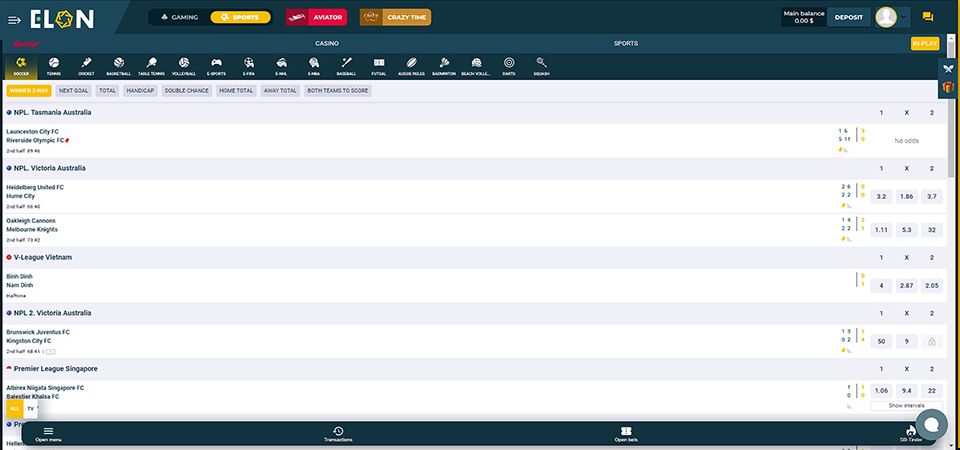
Task: Open SB-Tinder in bottom bar
Action: (x=910, y=433)
